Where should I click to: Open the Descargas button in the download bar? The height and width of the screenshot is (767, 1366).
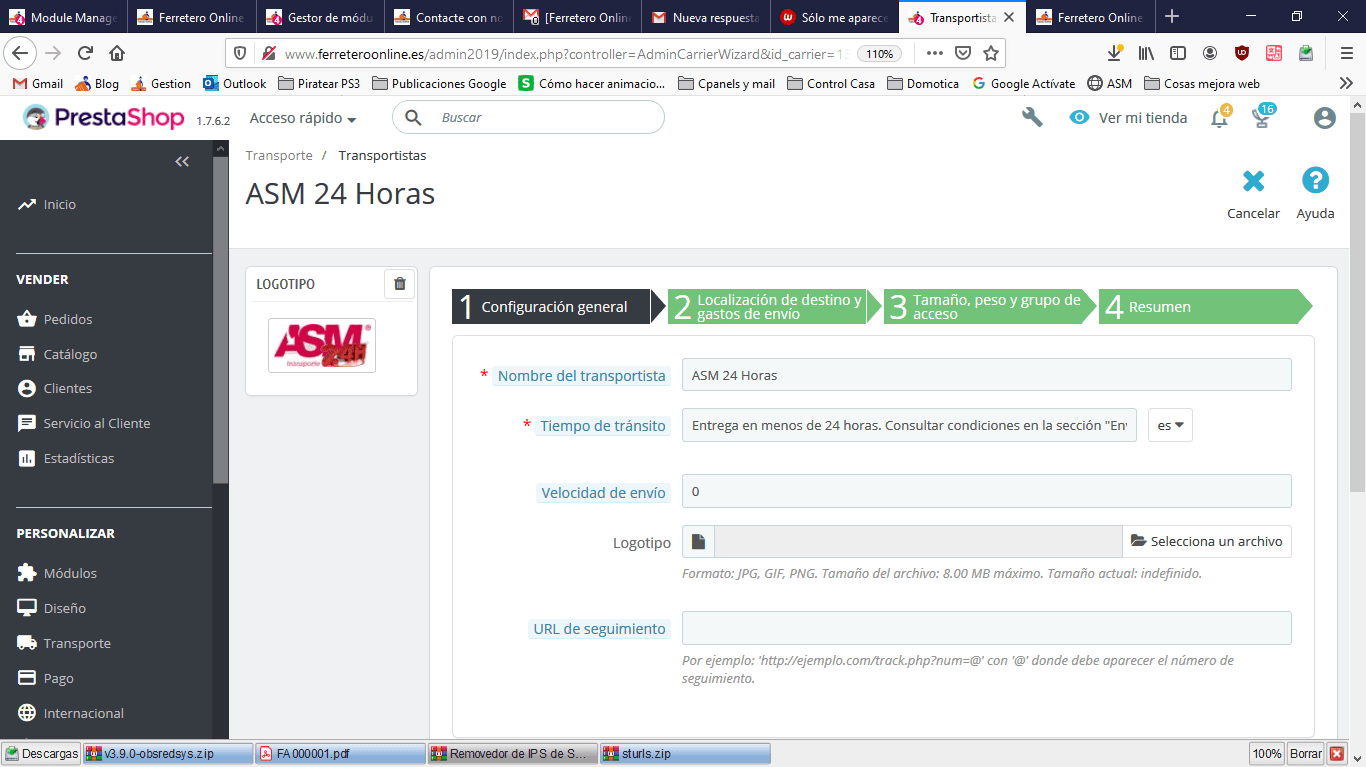click(x=42, y=754)
